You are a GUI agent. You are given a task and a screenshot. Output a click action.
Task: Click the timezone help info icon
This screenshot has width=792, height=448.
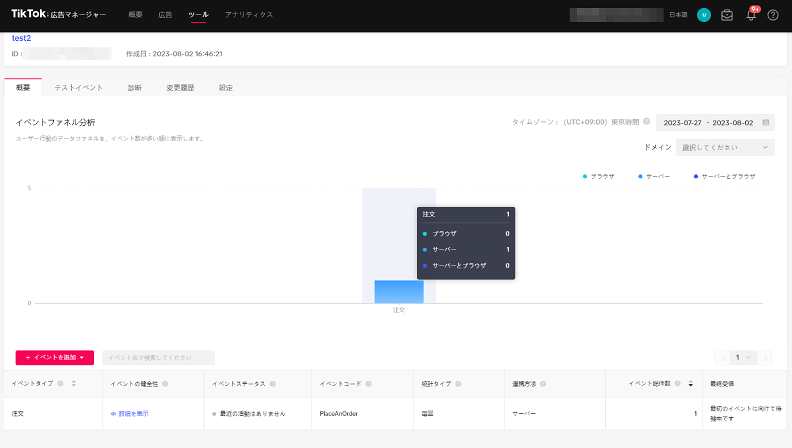pos(647,122)
